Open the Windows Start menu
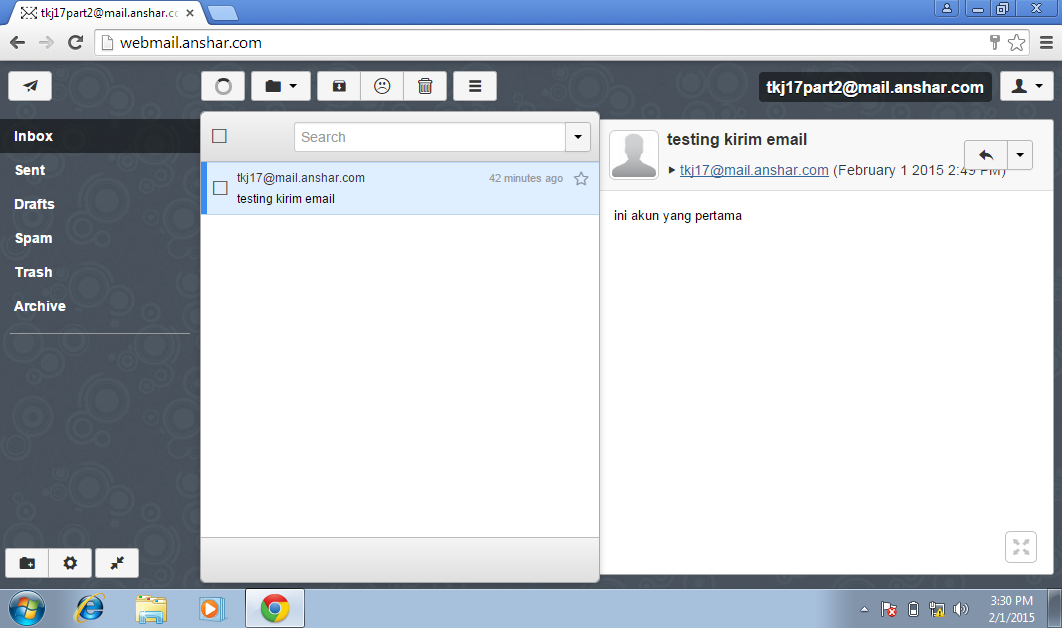The width and height of the screenshot is (1062, 628). coord(27,608)
